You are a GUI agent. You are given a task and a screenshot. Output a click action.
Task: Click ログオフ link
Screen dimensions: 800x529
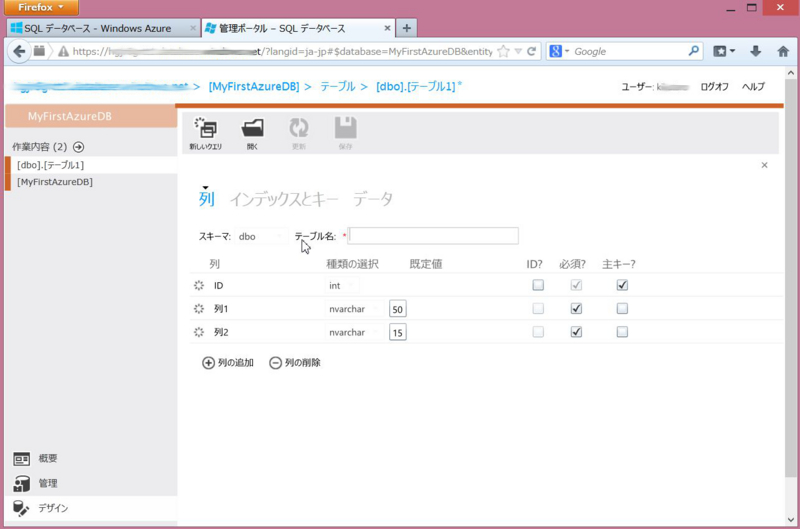tap(714, 87)
